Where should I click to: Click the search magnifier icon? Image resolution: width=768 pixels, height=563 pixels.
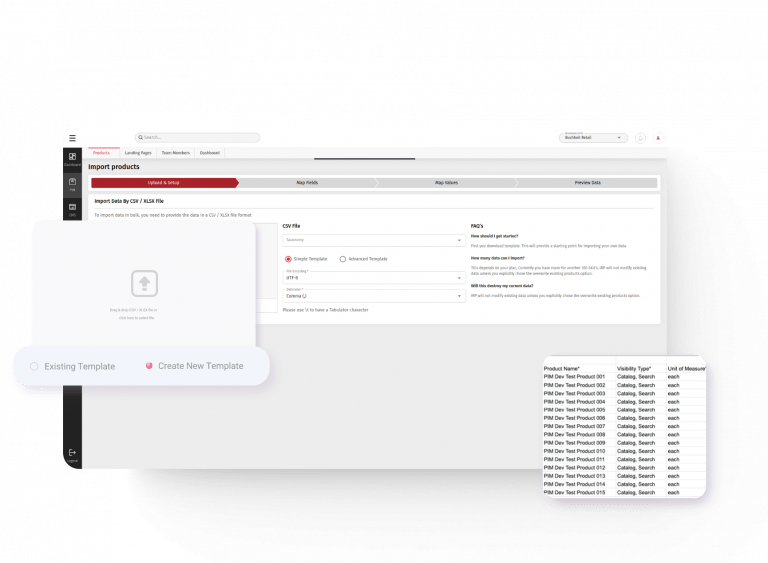pyautogui.click(x=141, y=137)
